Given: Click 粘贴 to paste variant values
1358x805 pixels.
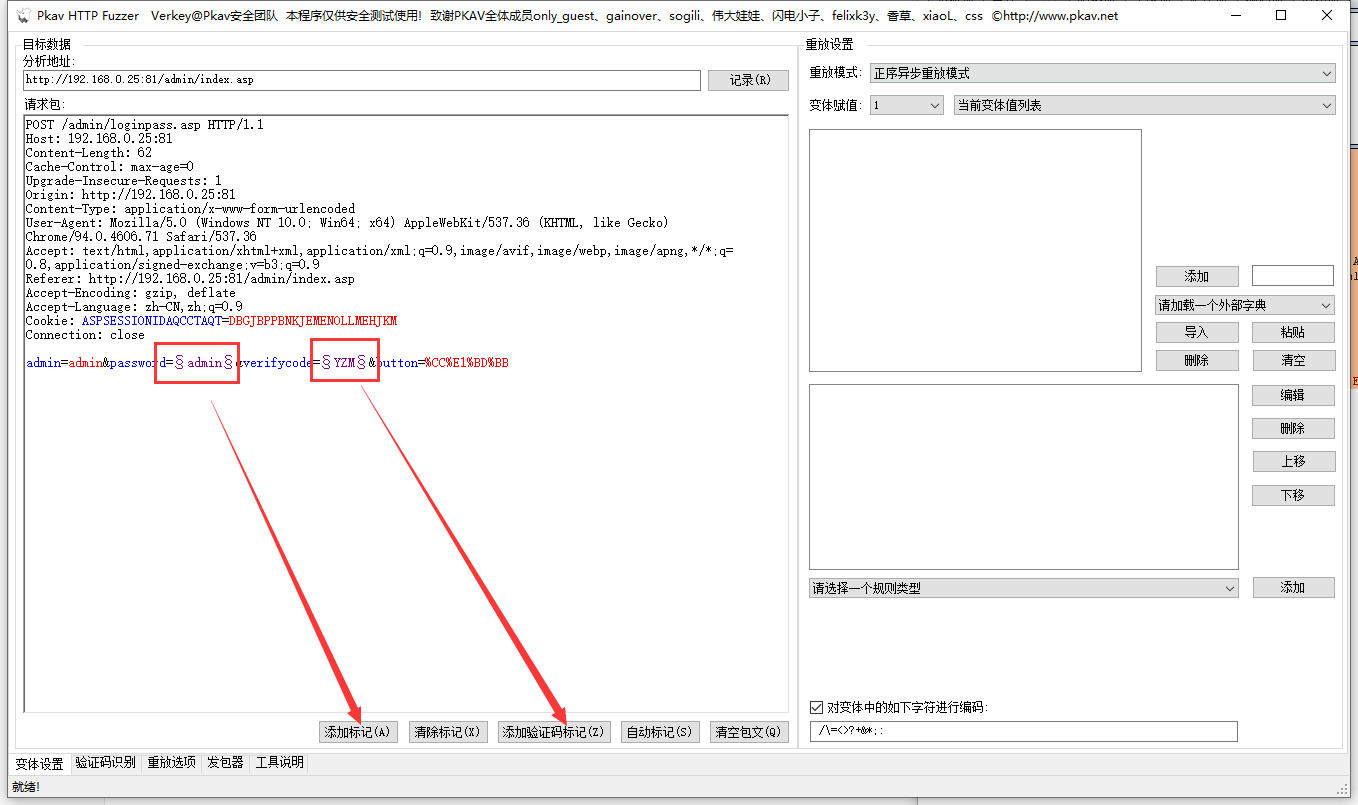Looking at the screenshot, I should [x=1292, y=331].
